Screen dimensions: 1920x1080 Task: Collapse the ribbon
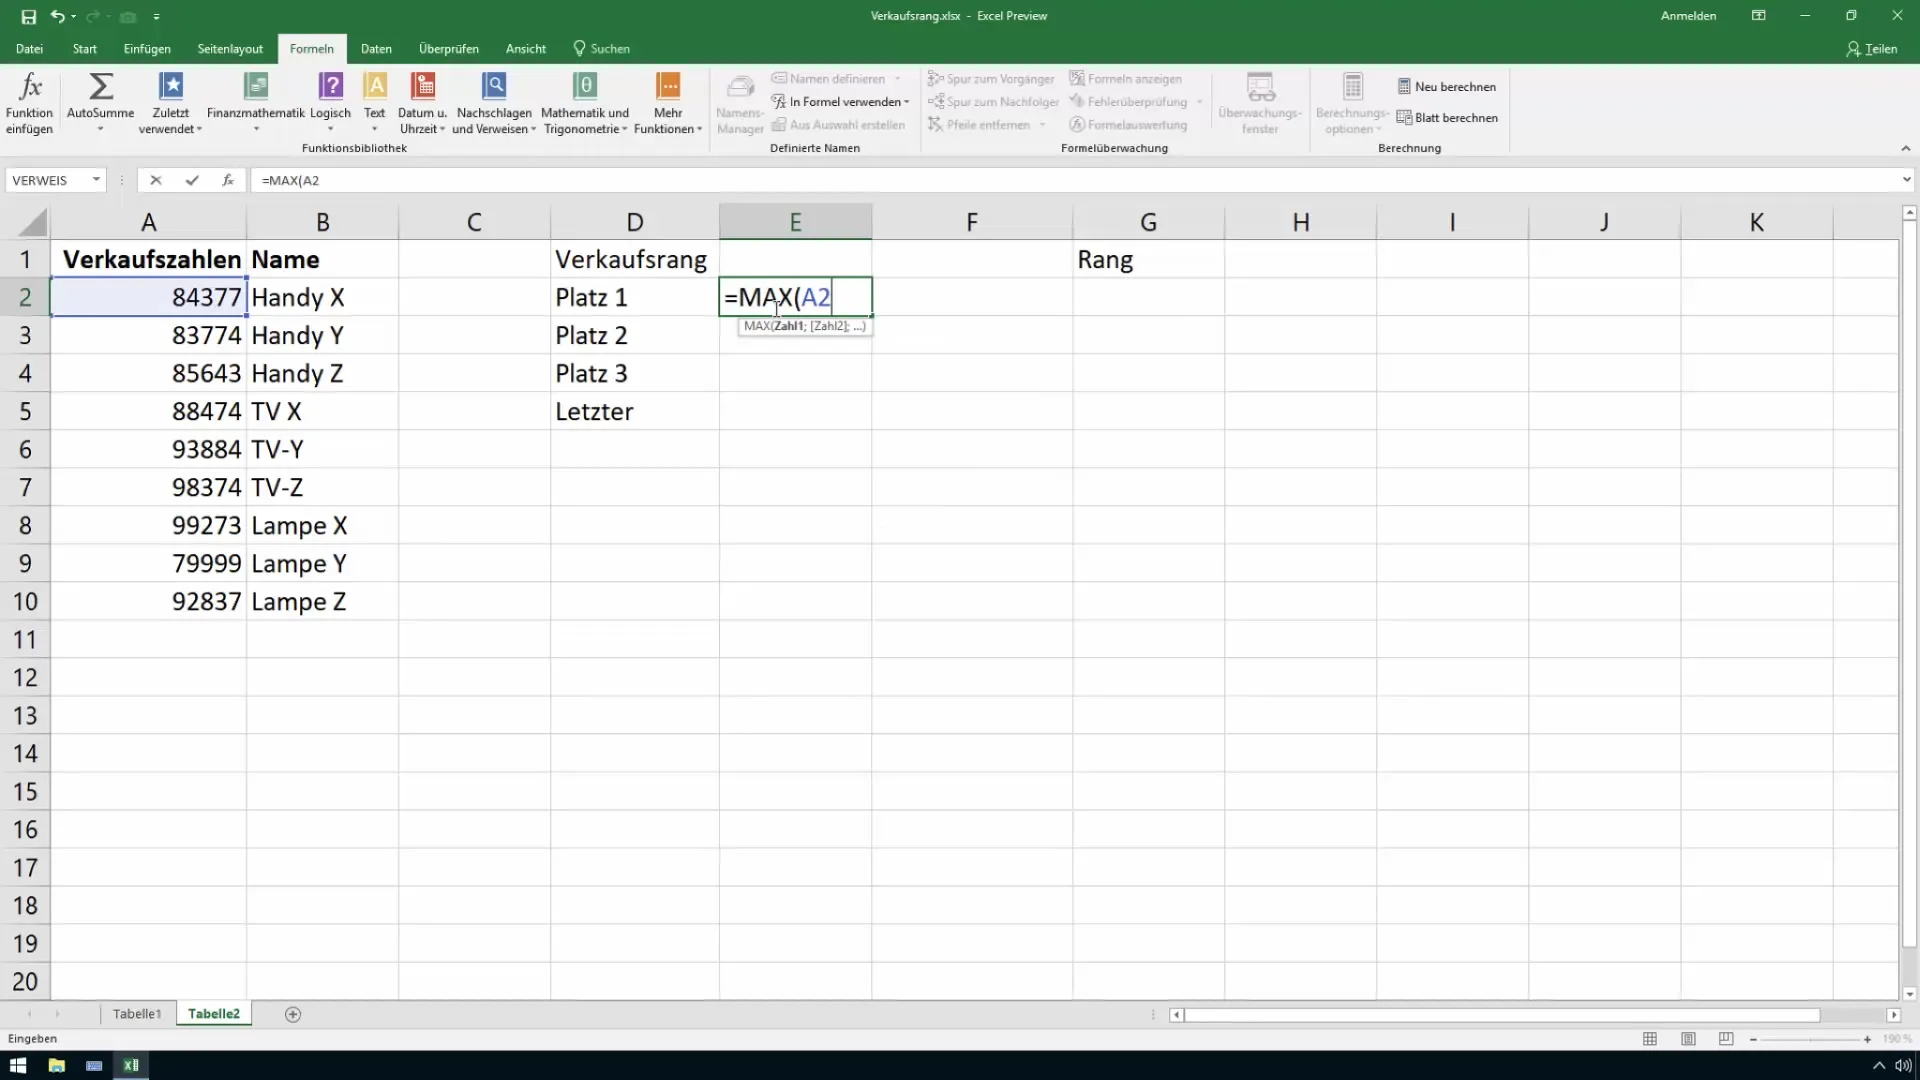1905,148
